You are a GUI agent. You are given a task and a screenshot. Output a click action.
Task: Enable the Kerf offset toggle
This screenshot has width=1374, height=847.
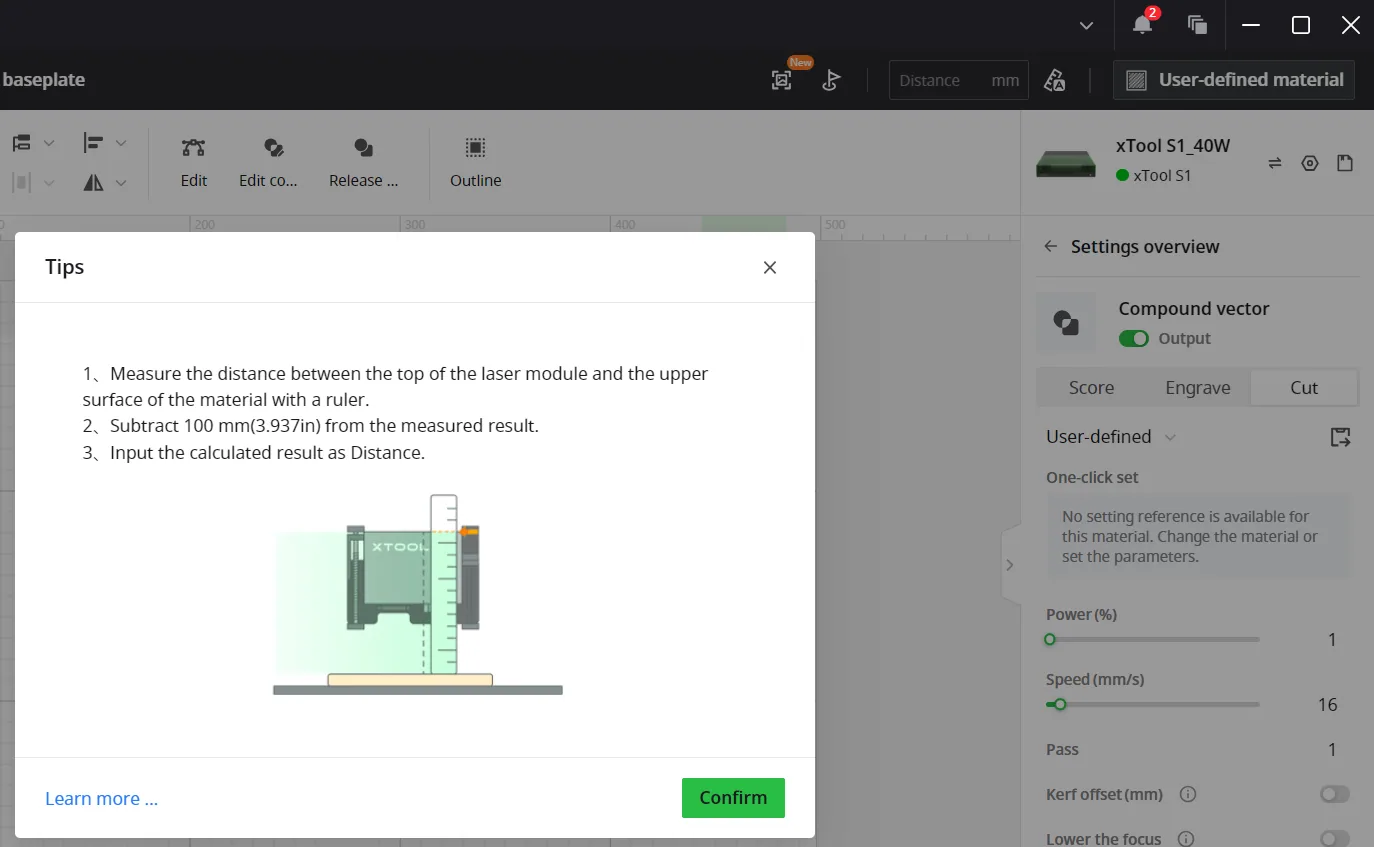[1335, 794]
